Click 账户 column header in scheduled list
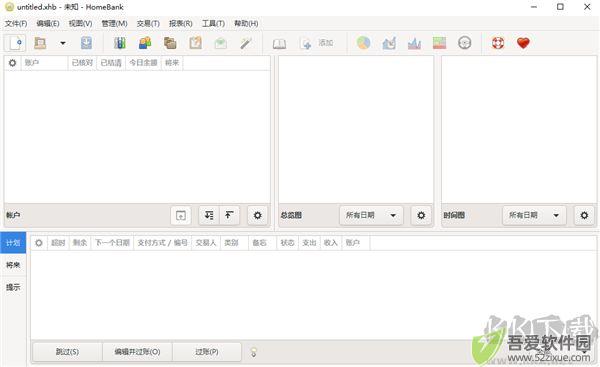600x367 pixels. point(355,243)
